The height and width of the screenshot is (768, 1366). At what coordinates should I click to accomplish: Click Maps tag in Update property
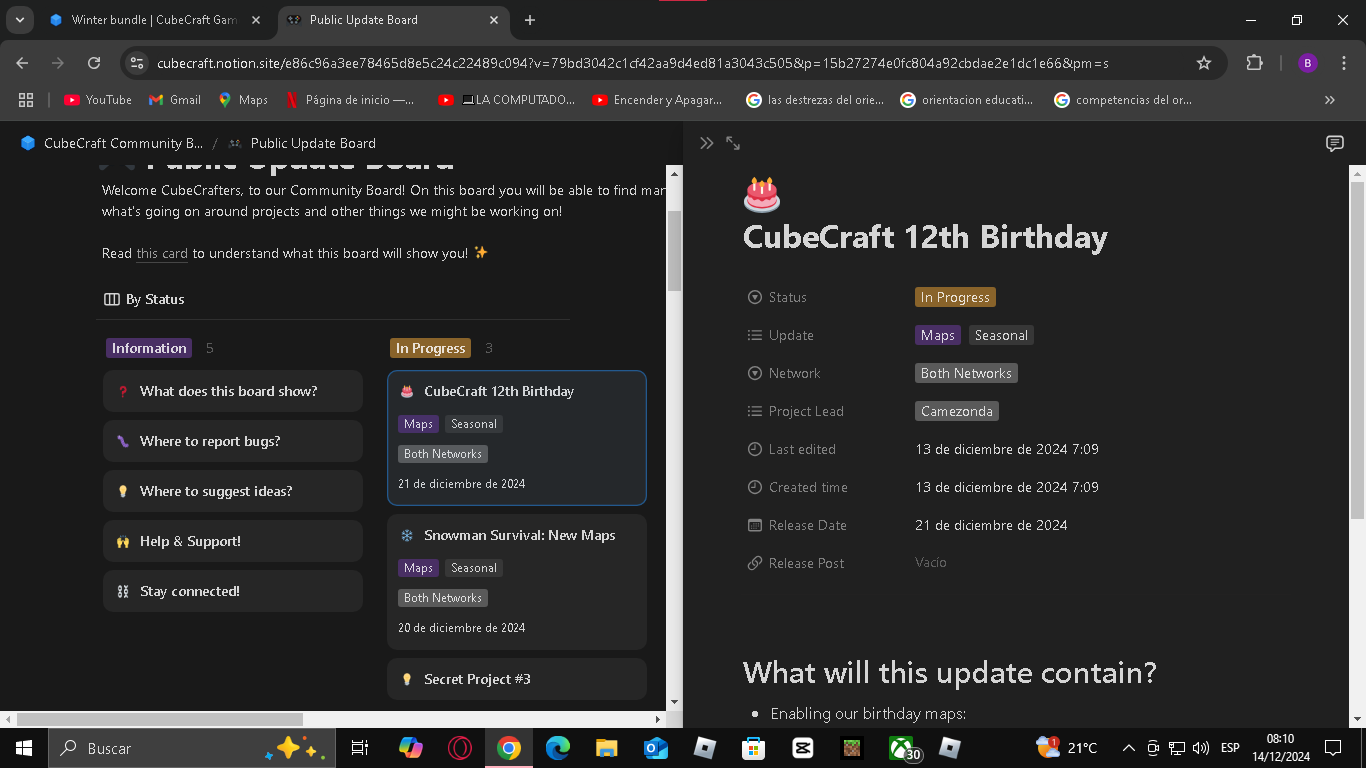[938, 335]
